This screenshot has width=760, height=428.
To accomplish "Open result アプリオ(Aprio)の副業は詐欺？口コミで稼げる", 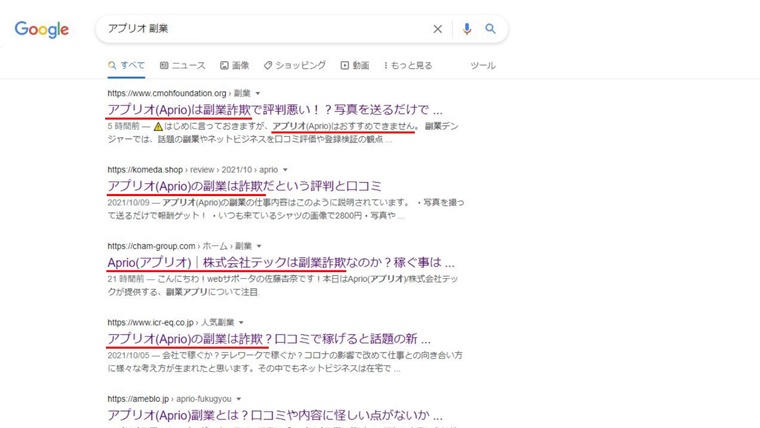I will [269, 339].
